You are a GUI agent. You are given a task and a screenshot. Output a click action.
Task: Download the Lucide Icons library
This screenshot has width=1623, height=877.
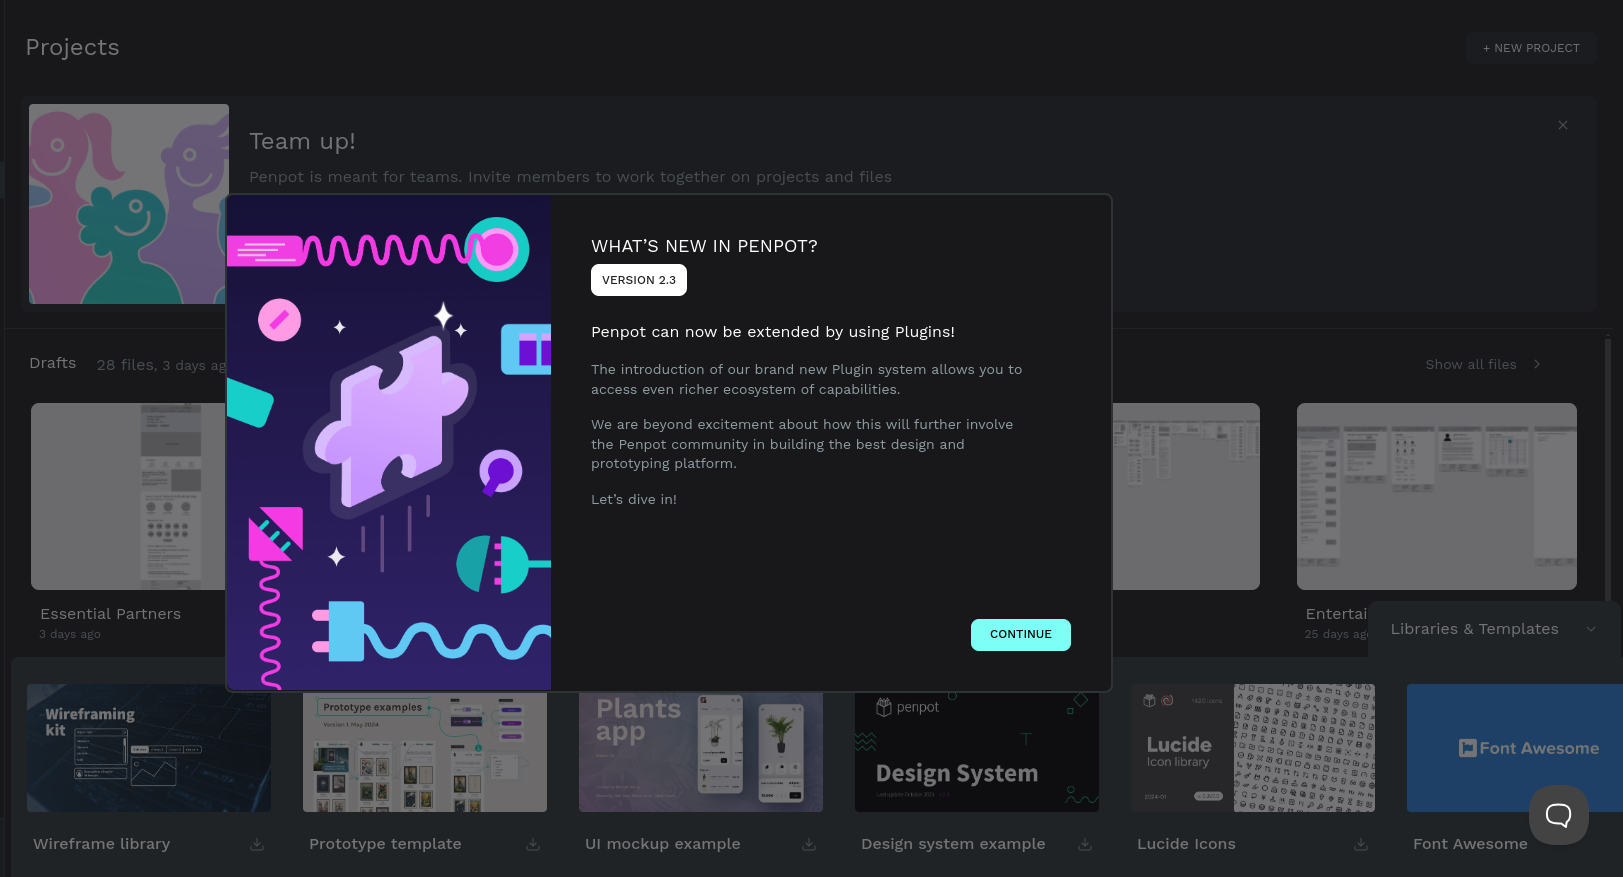tap(1361, 844)
